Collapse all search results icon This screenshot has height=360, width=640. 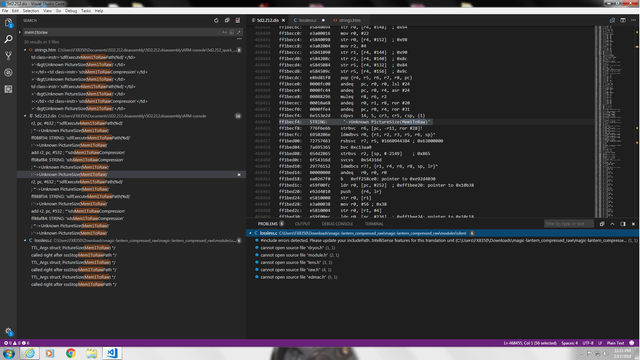pyautogui.click(x=227, y=20)
